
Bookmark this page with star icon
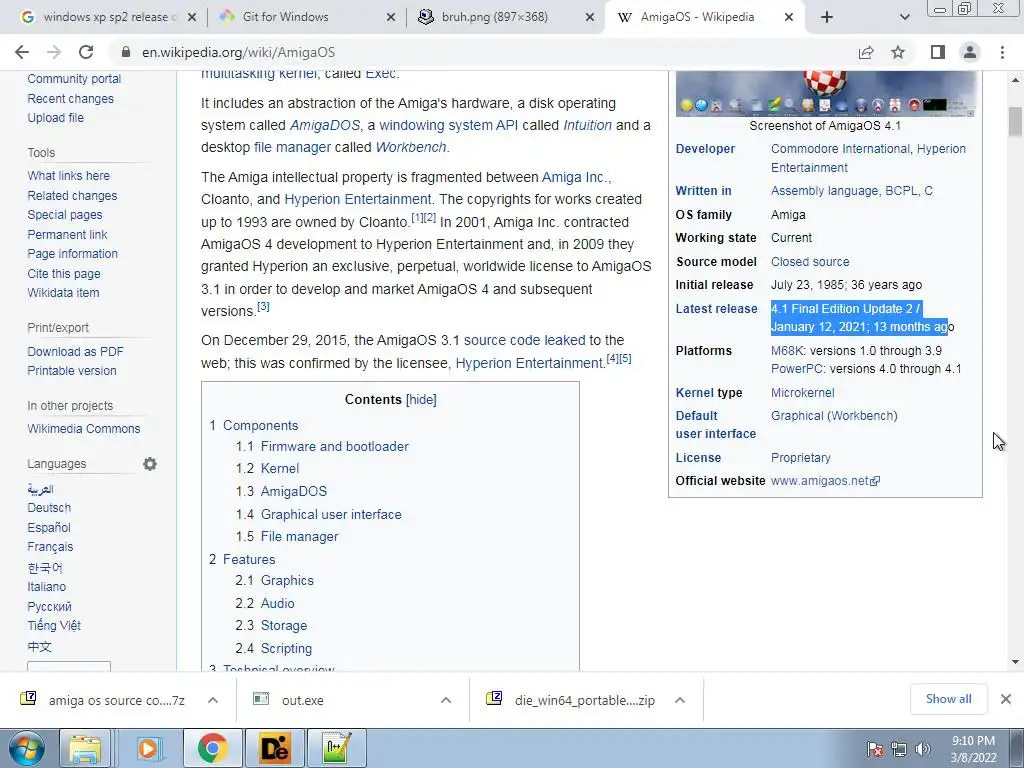[x=898, y=52]
